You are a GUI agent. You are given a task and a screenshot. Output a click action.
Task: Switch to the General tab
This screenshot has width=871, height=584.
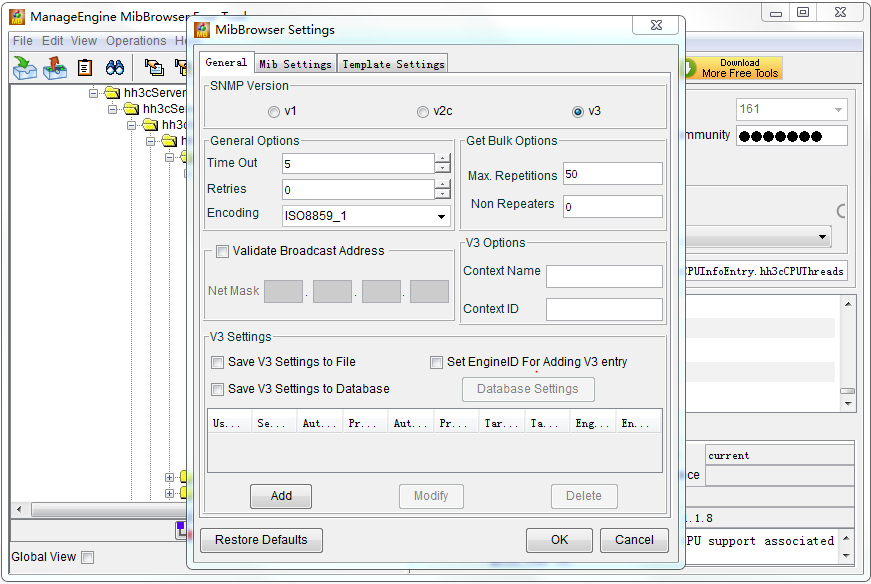tap(226, 63)
